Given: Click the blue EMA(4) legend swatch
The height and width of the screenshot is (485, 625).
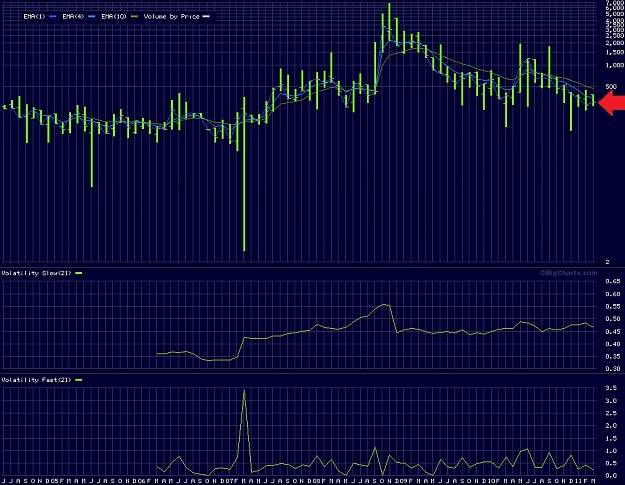Looking at the screenshot, I should click(92, 16).
